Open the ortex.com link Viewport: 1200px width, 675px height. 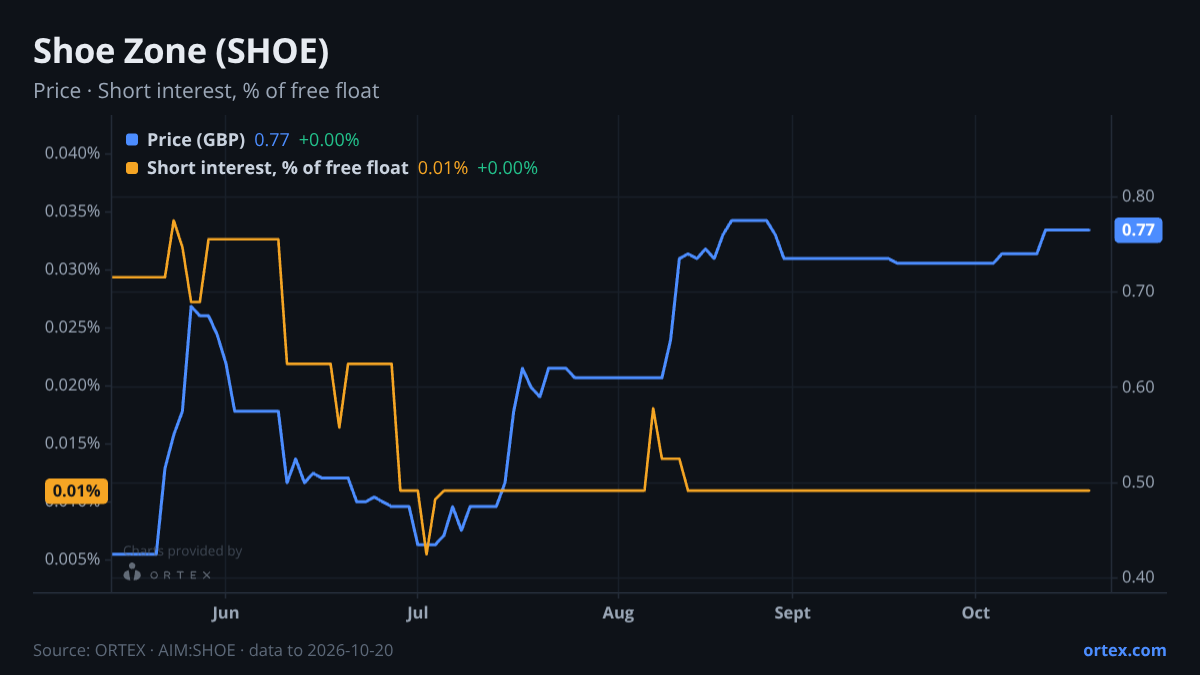click(1124, 650)
